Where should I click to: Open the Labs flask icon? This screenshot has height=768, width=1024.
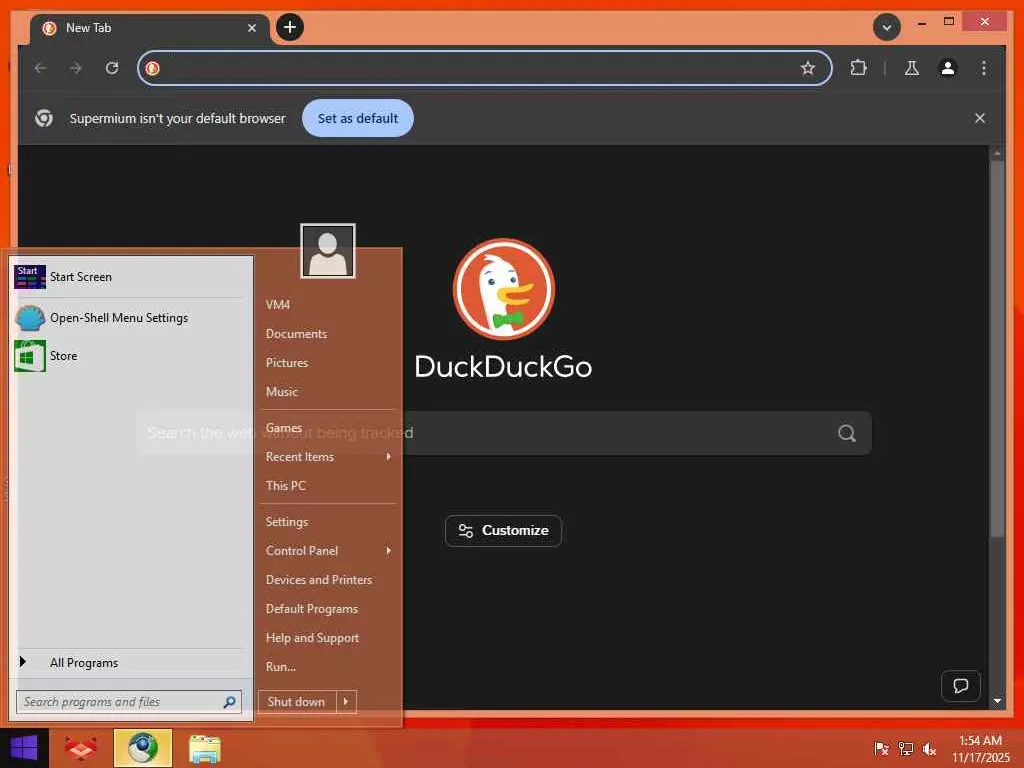click(912, 68)
